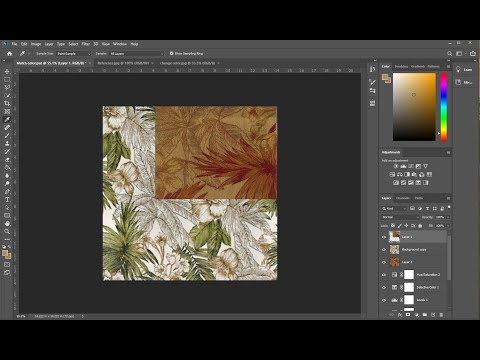The width and height of the screenshot is (480, 360).
Task: Toggle the layer filter on/off switch
Action: (x=449, y=208)
